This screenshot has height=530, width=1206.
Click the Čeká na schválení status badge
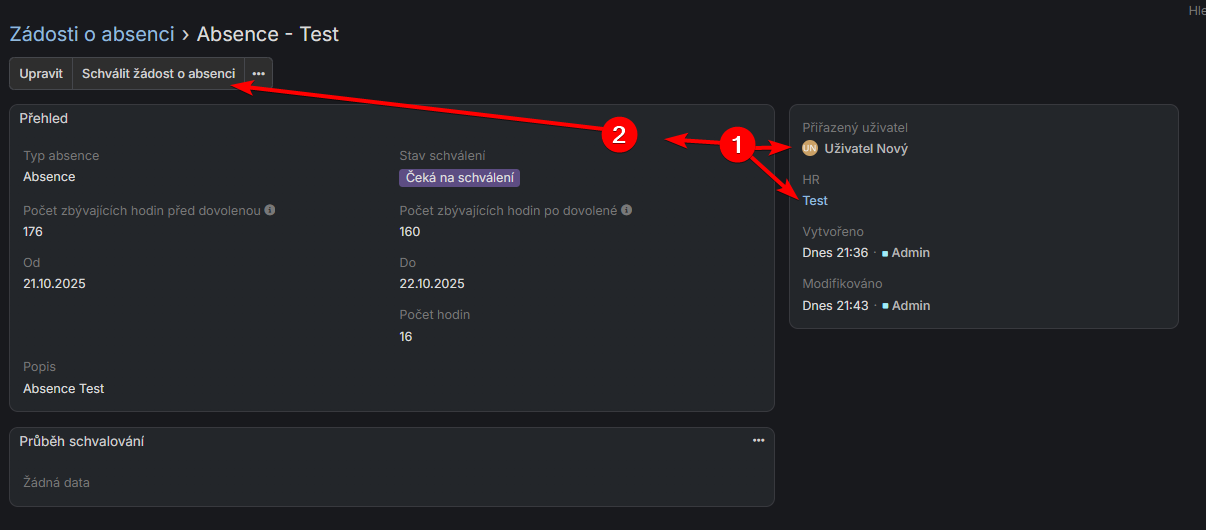[x=459, y=178]
